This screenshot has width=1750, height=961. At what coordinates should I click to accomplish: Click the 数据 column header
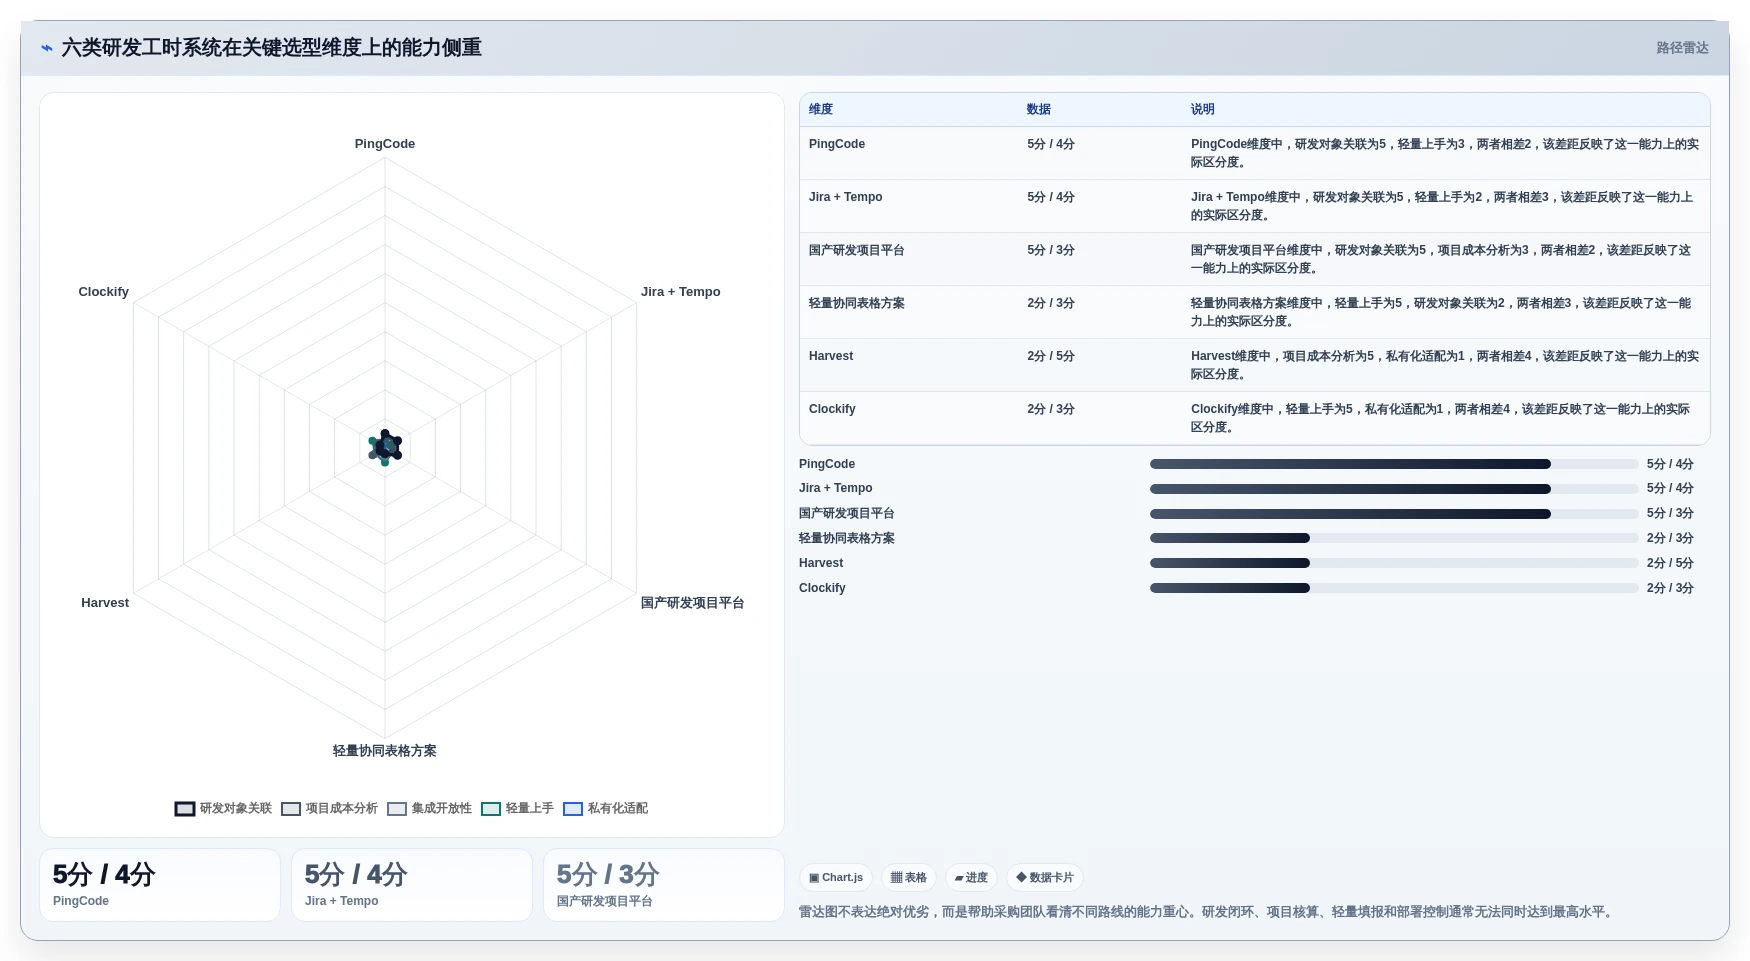tap(1039, 109)
